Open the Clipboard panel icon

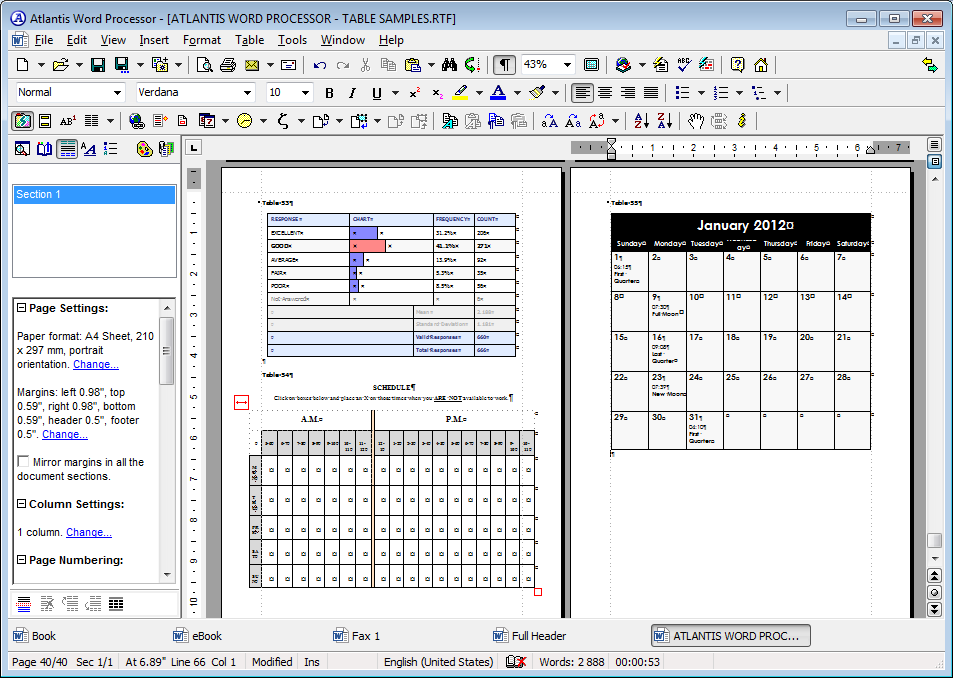[166, 148]
